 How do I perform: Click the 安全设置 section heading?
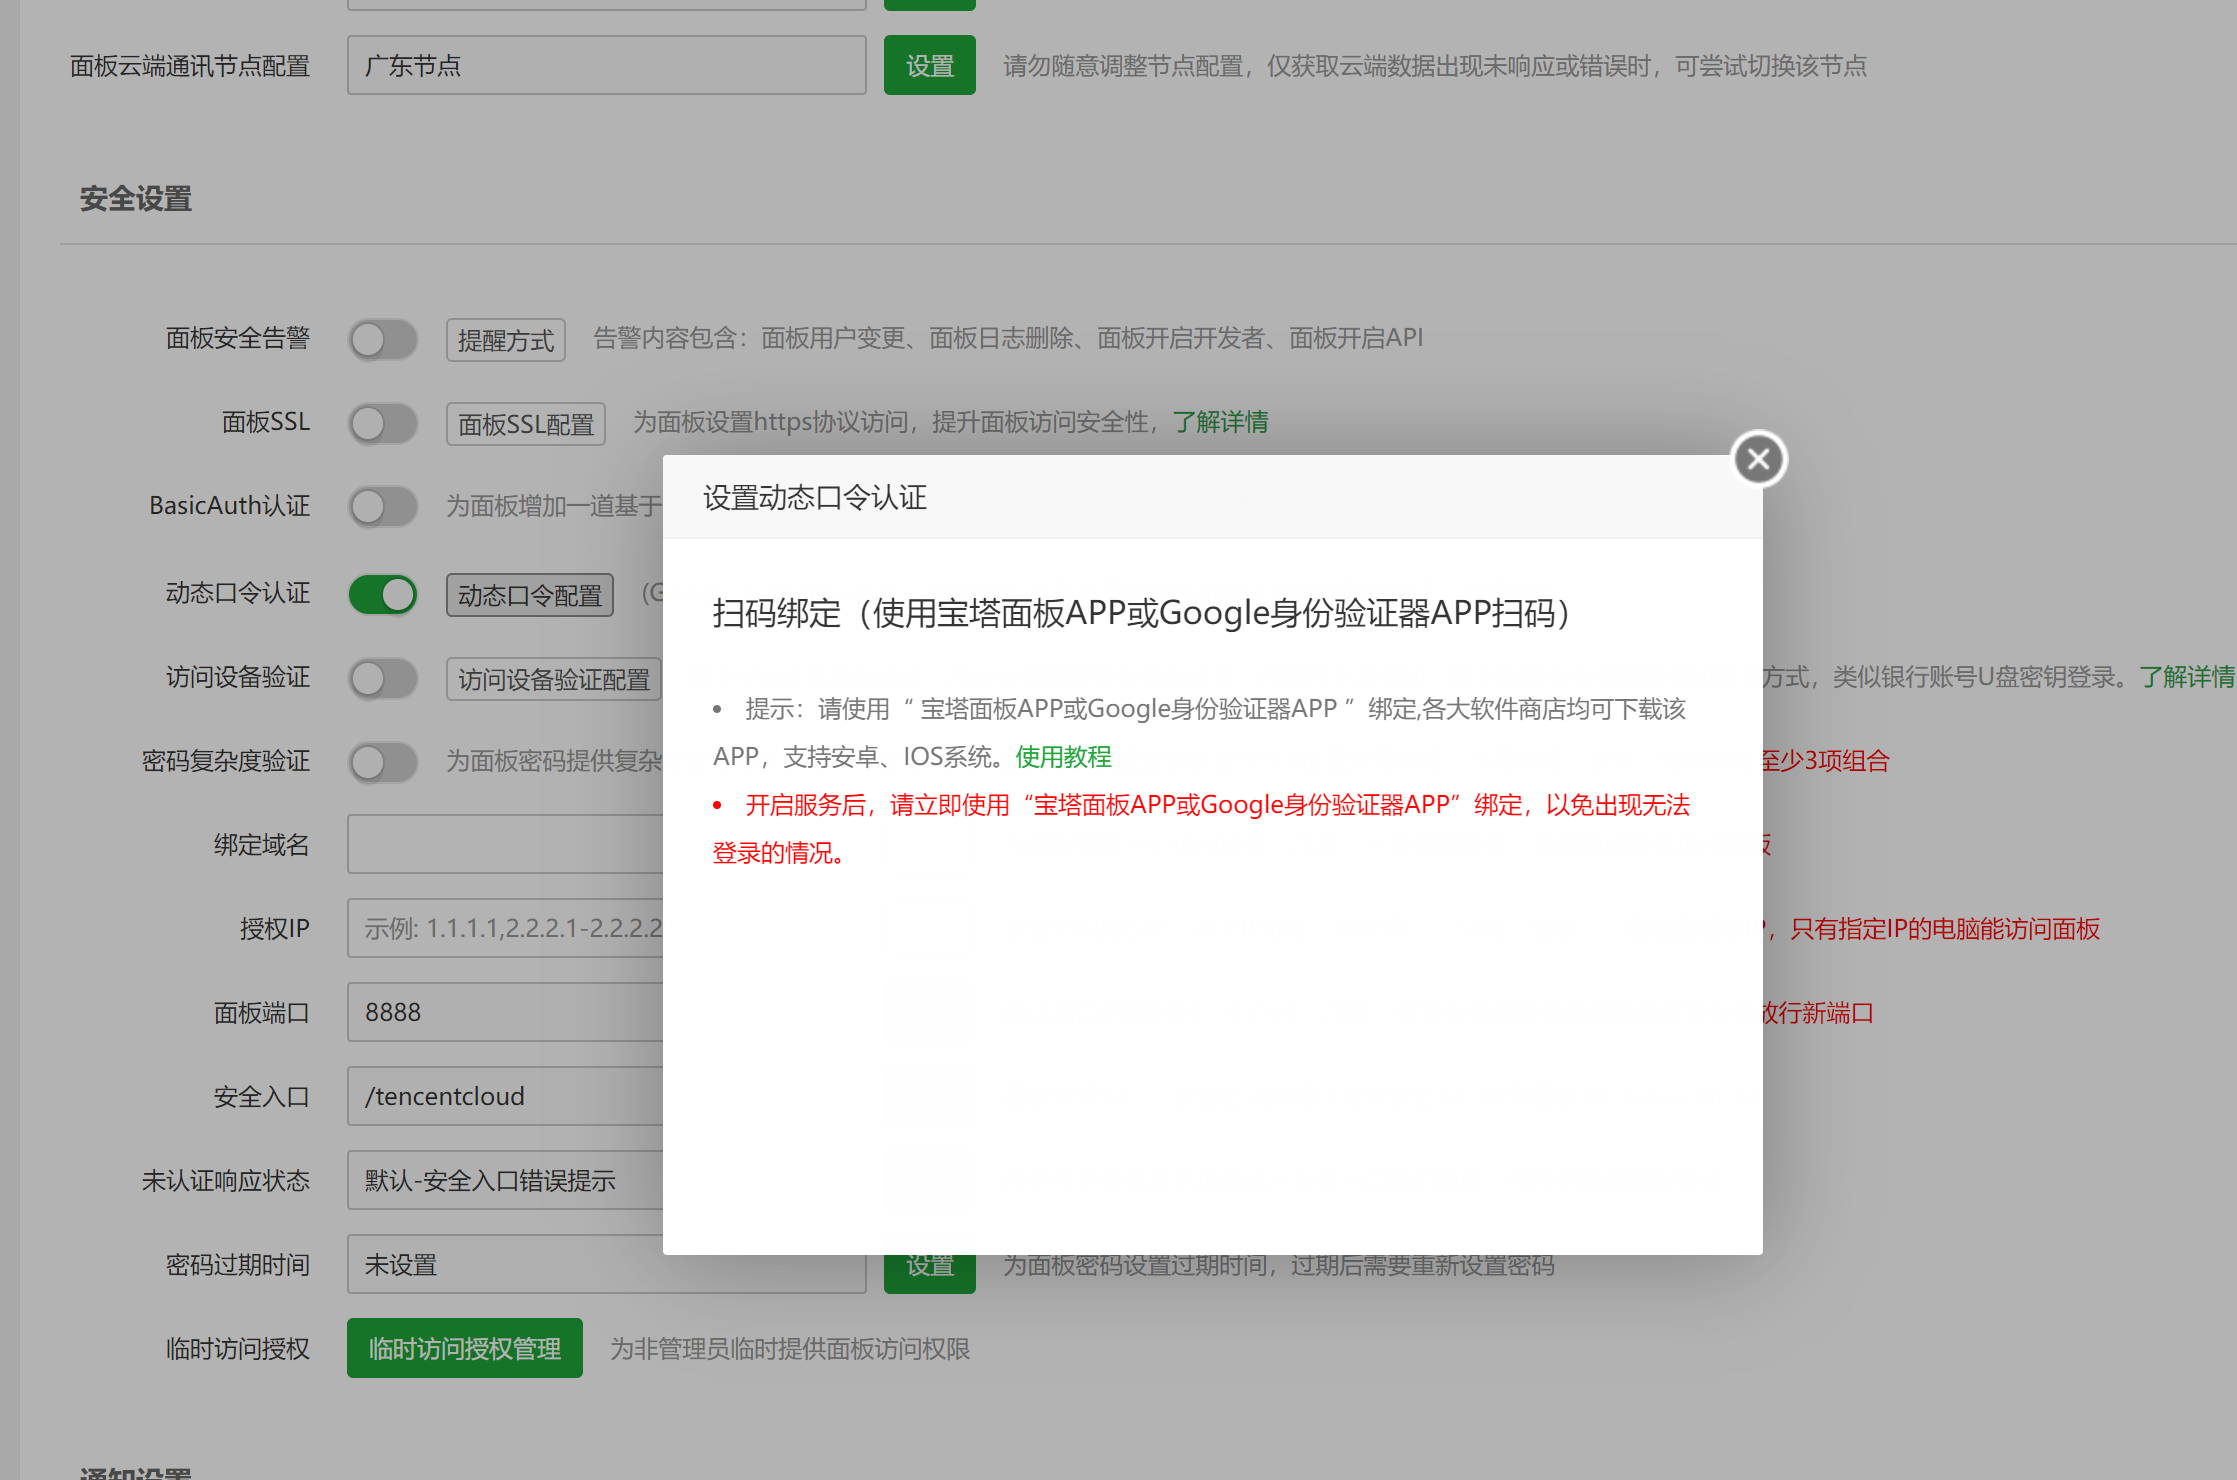coord(136,198)
